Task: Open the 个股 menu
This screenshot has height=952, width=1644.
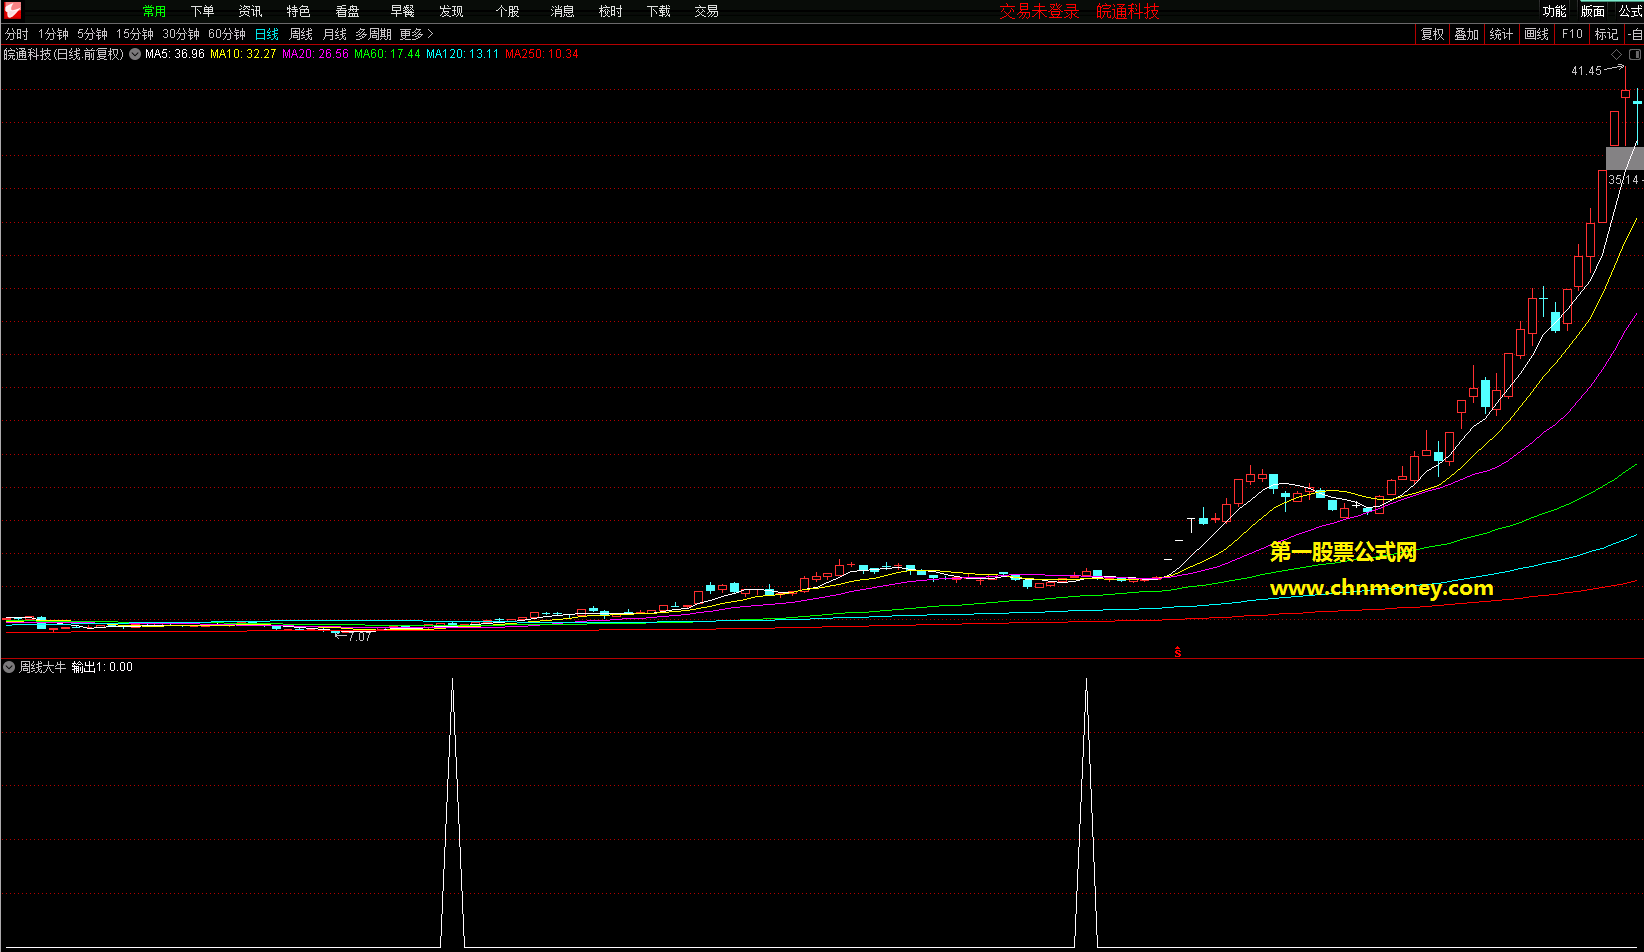Action: click(507, 11)
